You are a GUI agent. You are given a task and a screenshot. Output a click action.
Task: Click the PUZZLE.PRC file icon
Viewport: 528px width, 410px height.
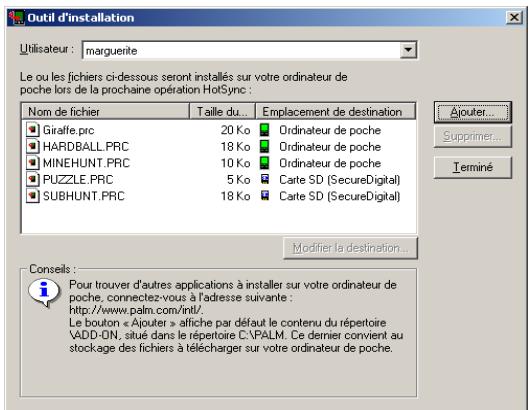click(32, 179)
